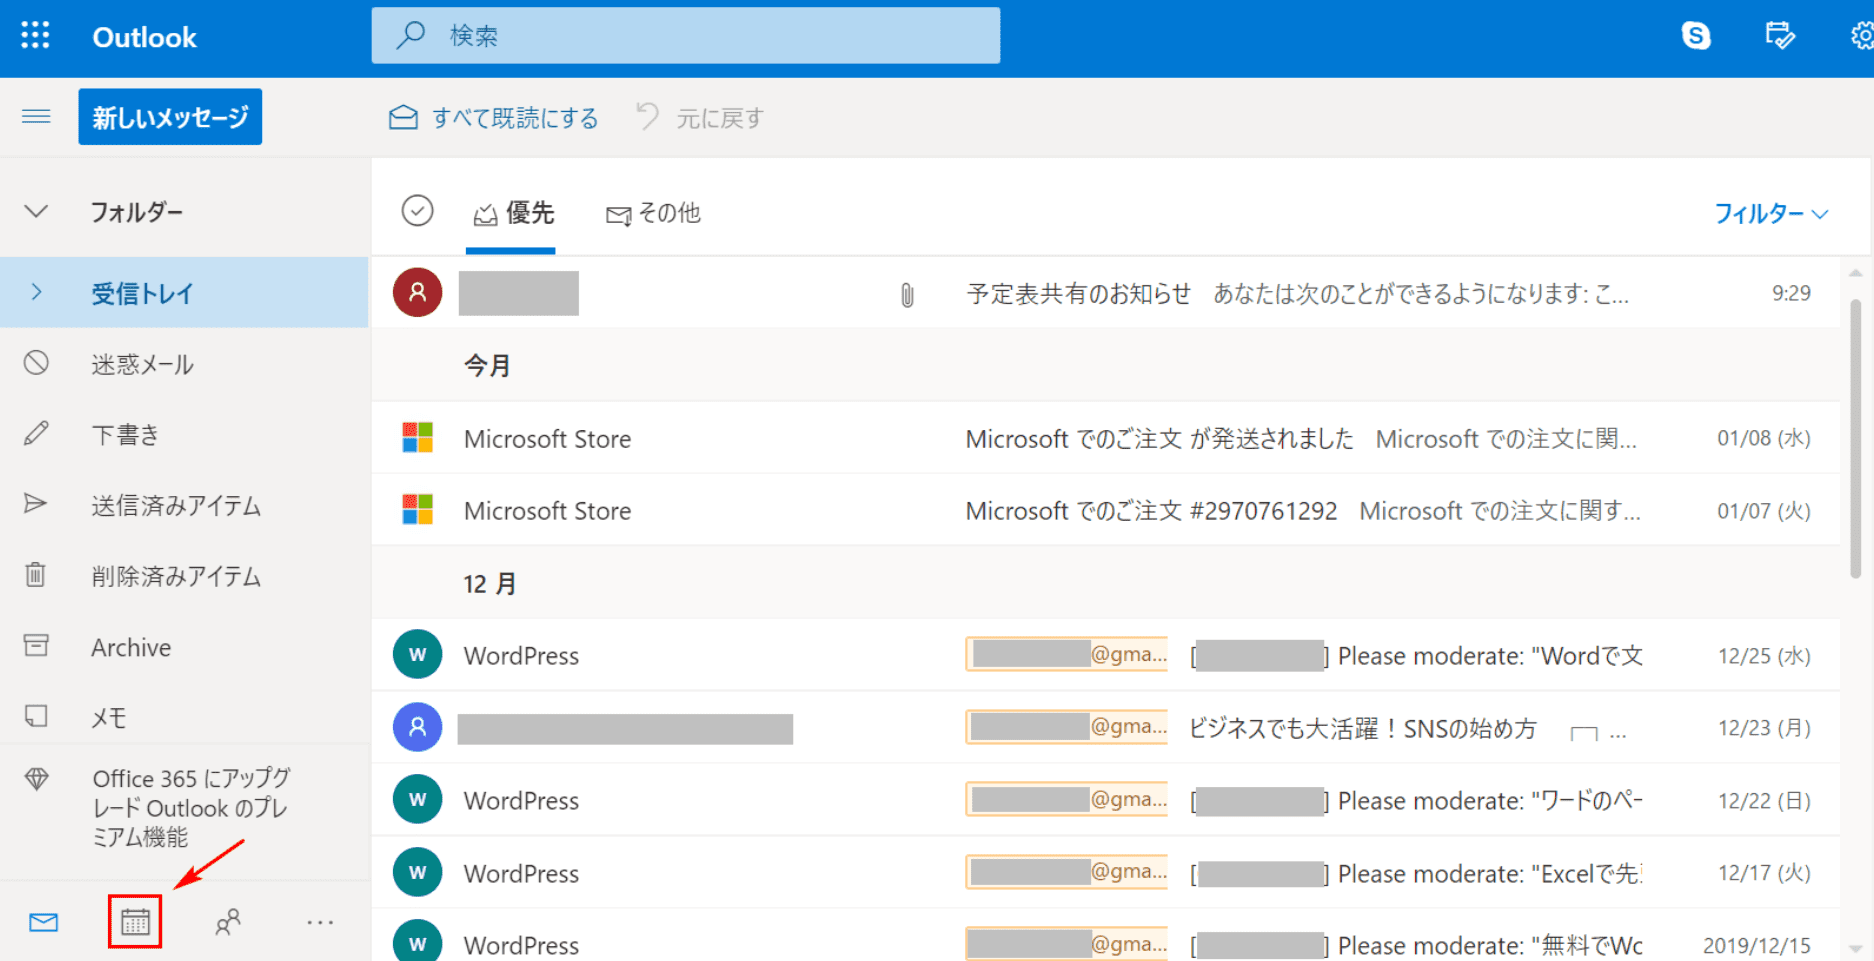The width and height of the screenshot is (1874, 961).
Task: Open the 下書き folder
Action: click(184, 434)
